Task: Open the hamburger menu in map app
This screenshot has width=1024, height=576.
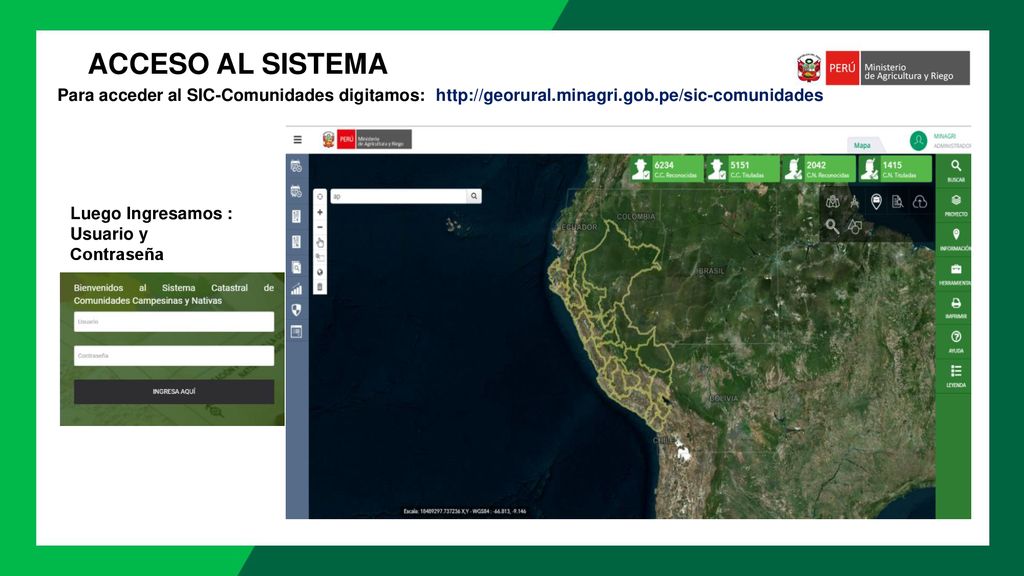Action: (297, 140)
